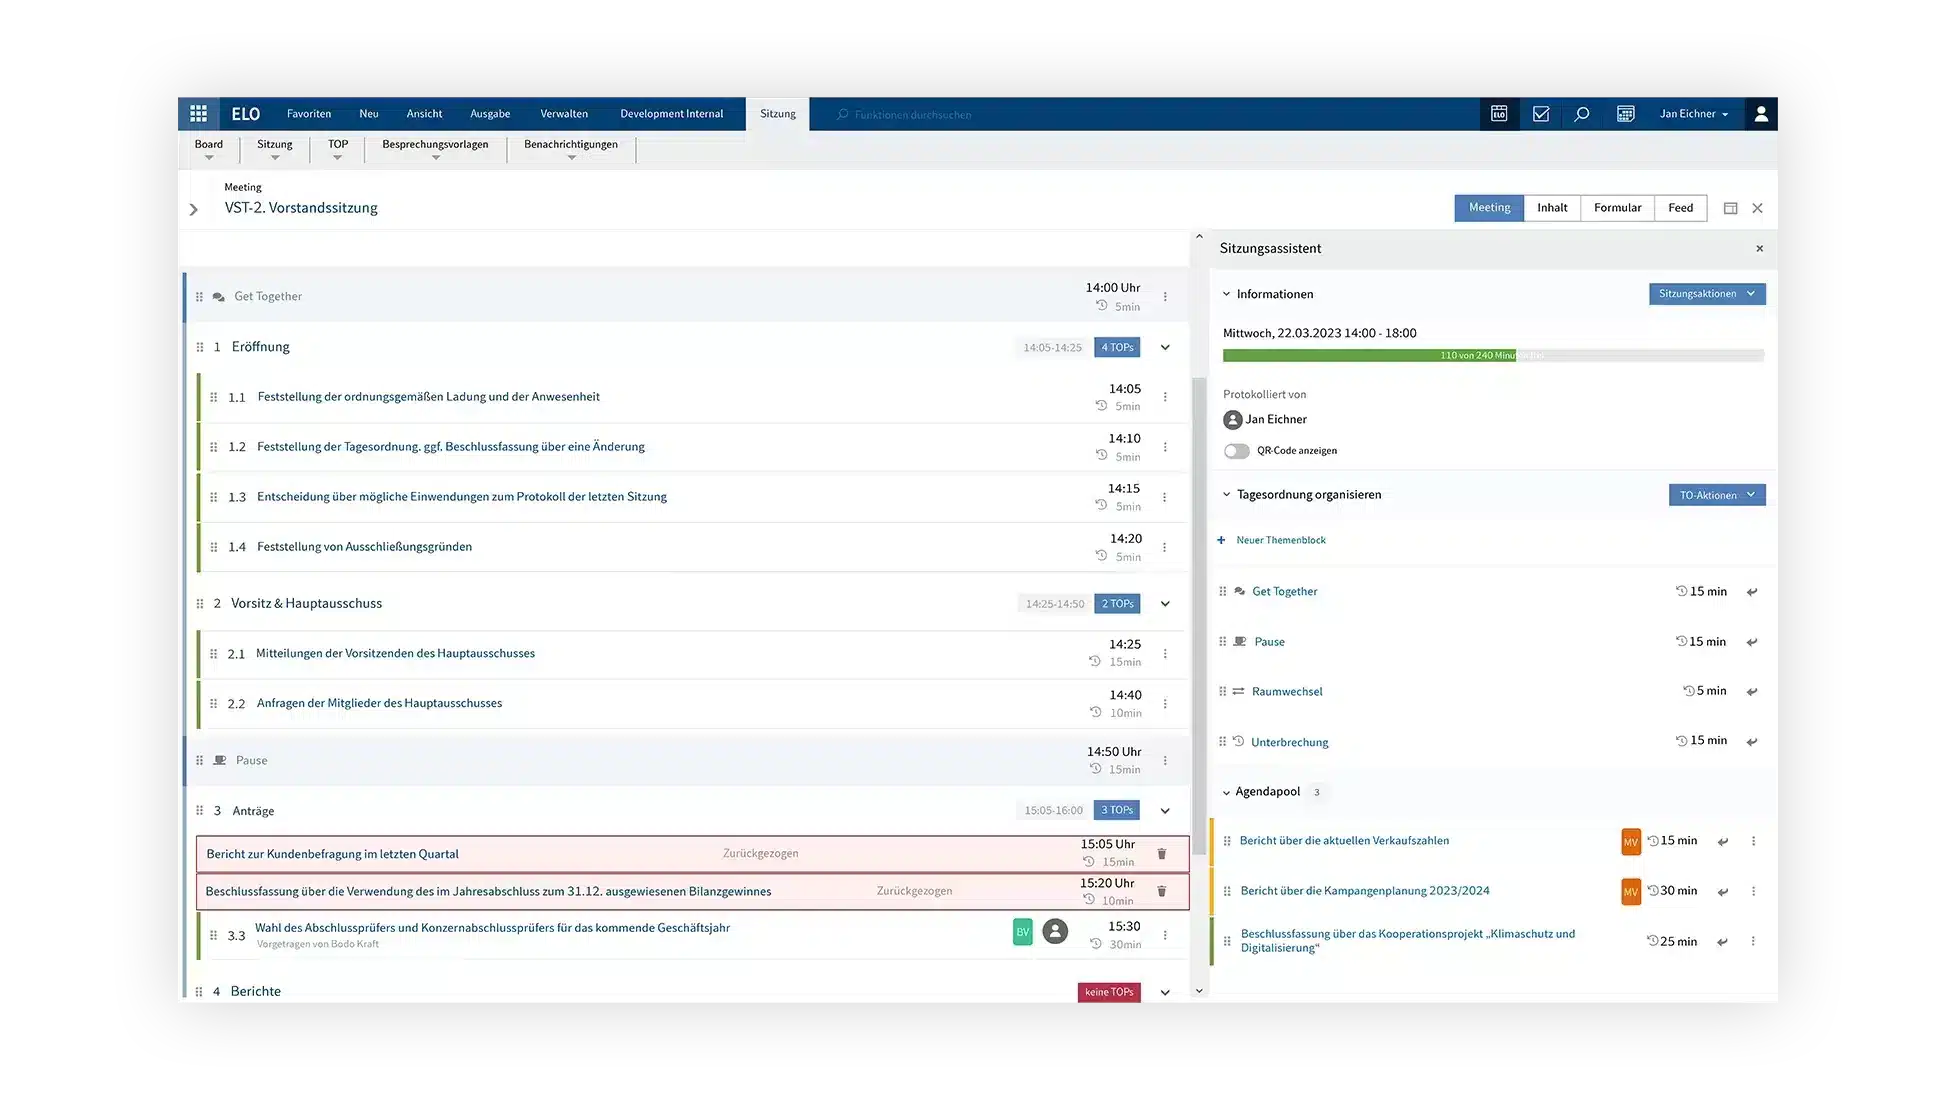Click the user profile icon at top right
1955x1100 pixels.
[x=1760, y=114]
